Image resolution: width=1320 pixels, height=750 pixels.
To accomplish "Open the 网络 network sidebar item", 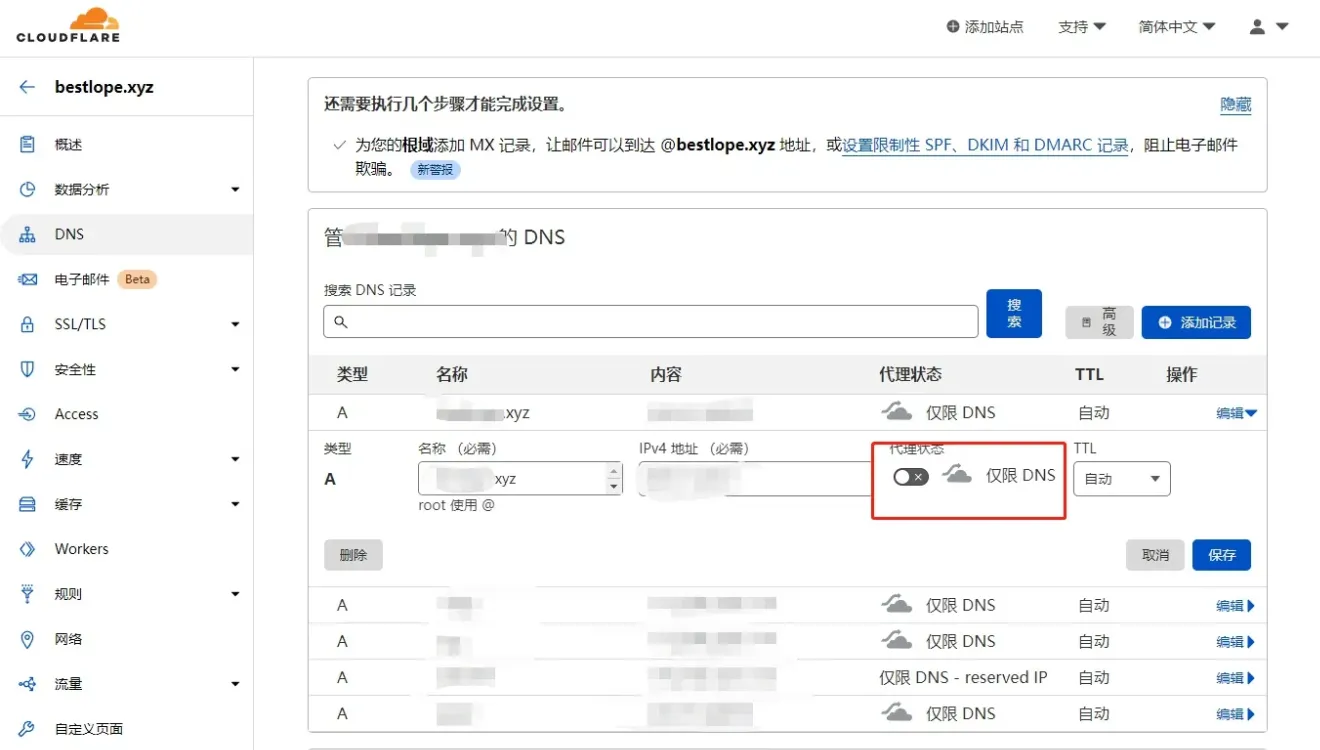I will (68, 639).
